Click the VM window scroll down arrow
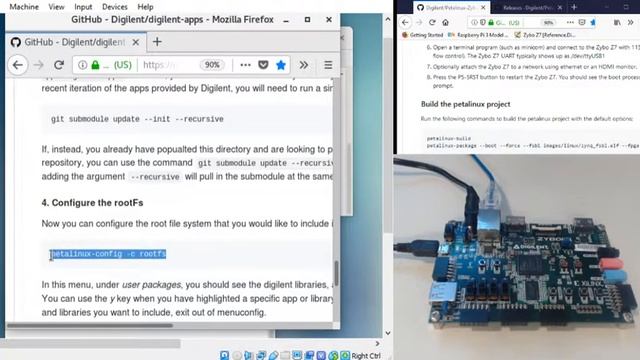Screen dimensions: 640x360 coord(388,333)
